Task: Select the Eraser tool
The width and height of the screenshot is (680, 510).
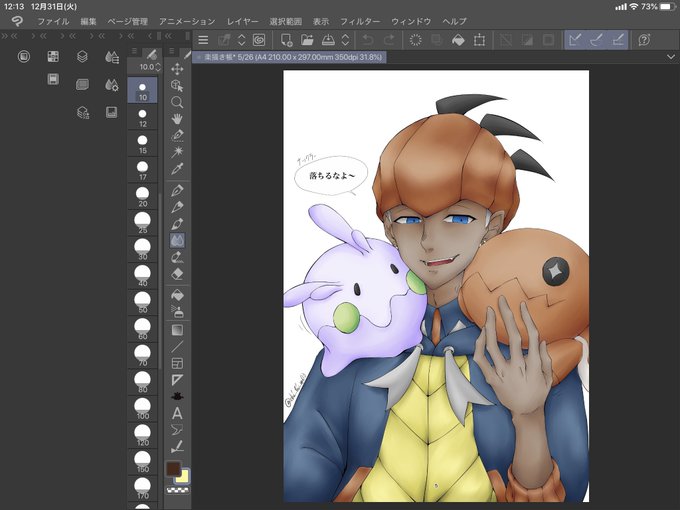Action: [177, 274]
